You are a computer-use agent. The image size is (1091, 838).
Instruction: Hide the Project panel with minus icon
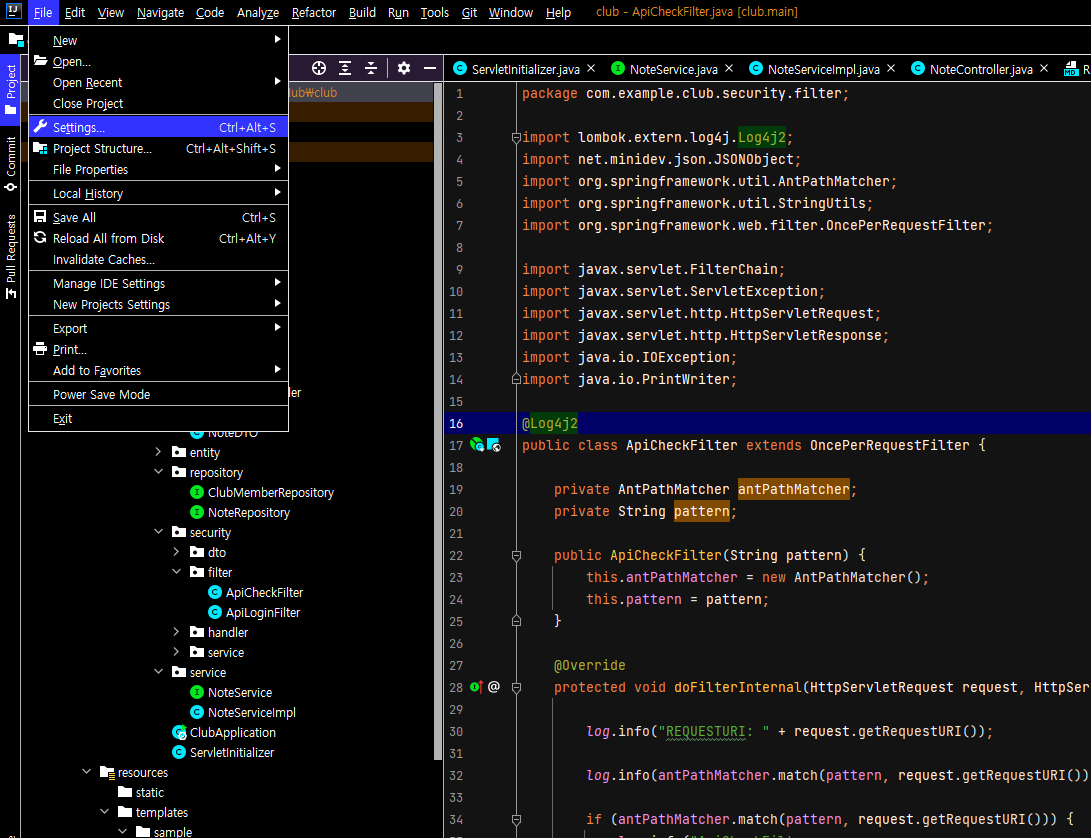(x=430, y=68)
